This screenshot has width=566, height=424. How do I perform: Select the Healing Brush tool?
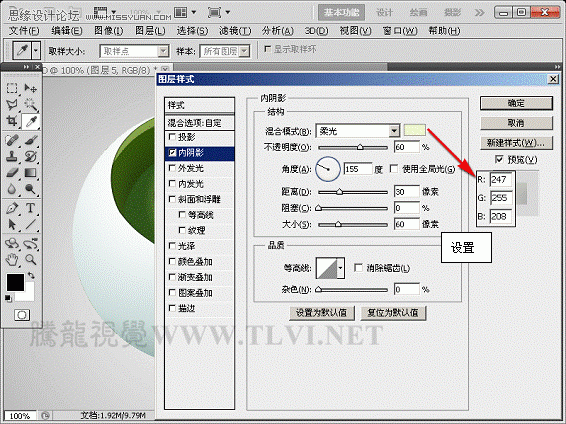point(12,140)
